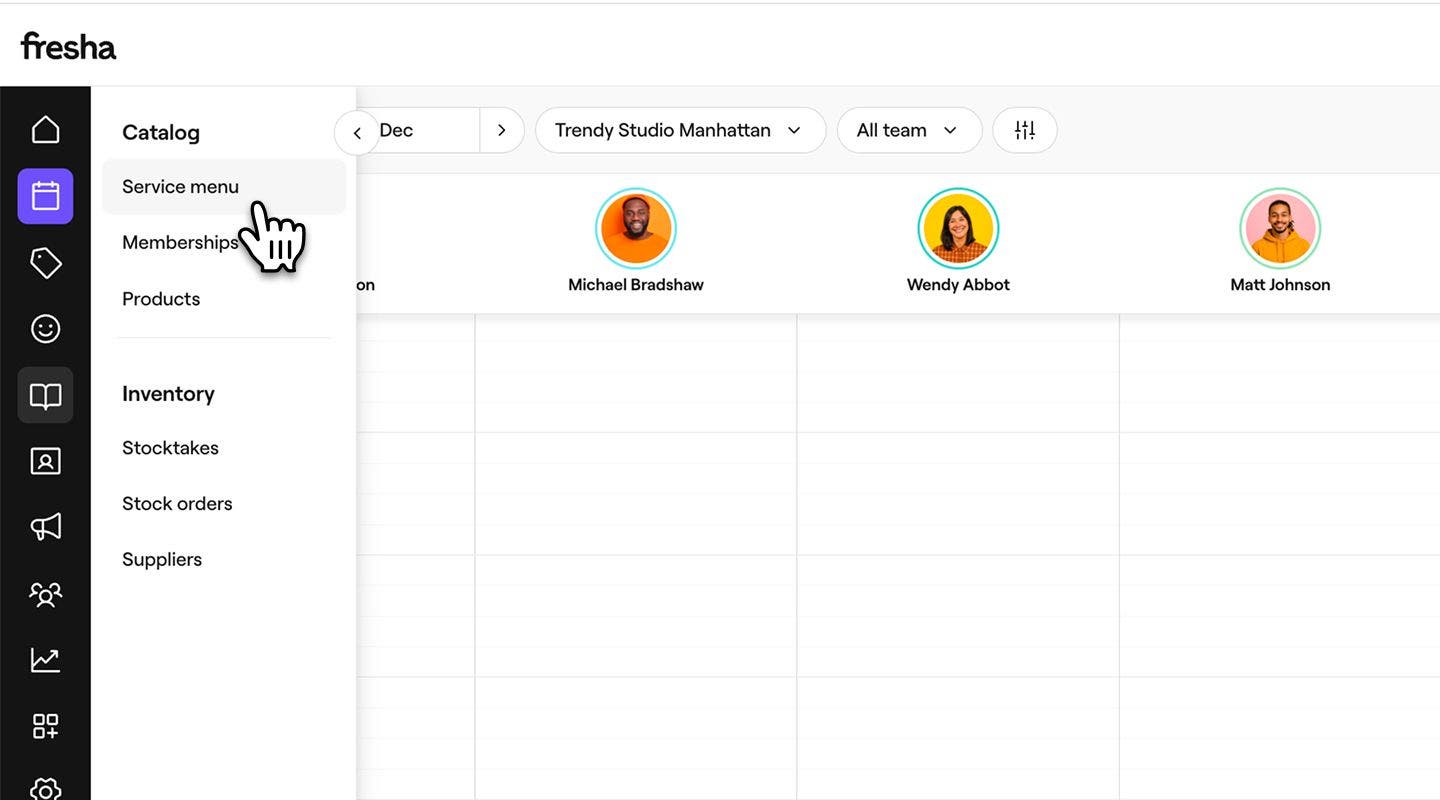Open Products in the Catalog menu

point(161,299)
